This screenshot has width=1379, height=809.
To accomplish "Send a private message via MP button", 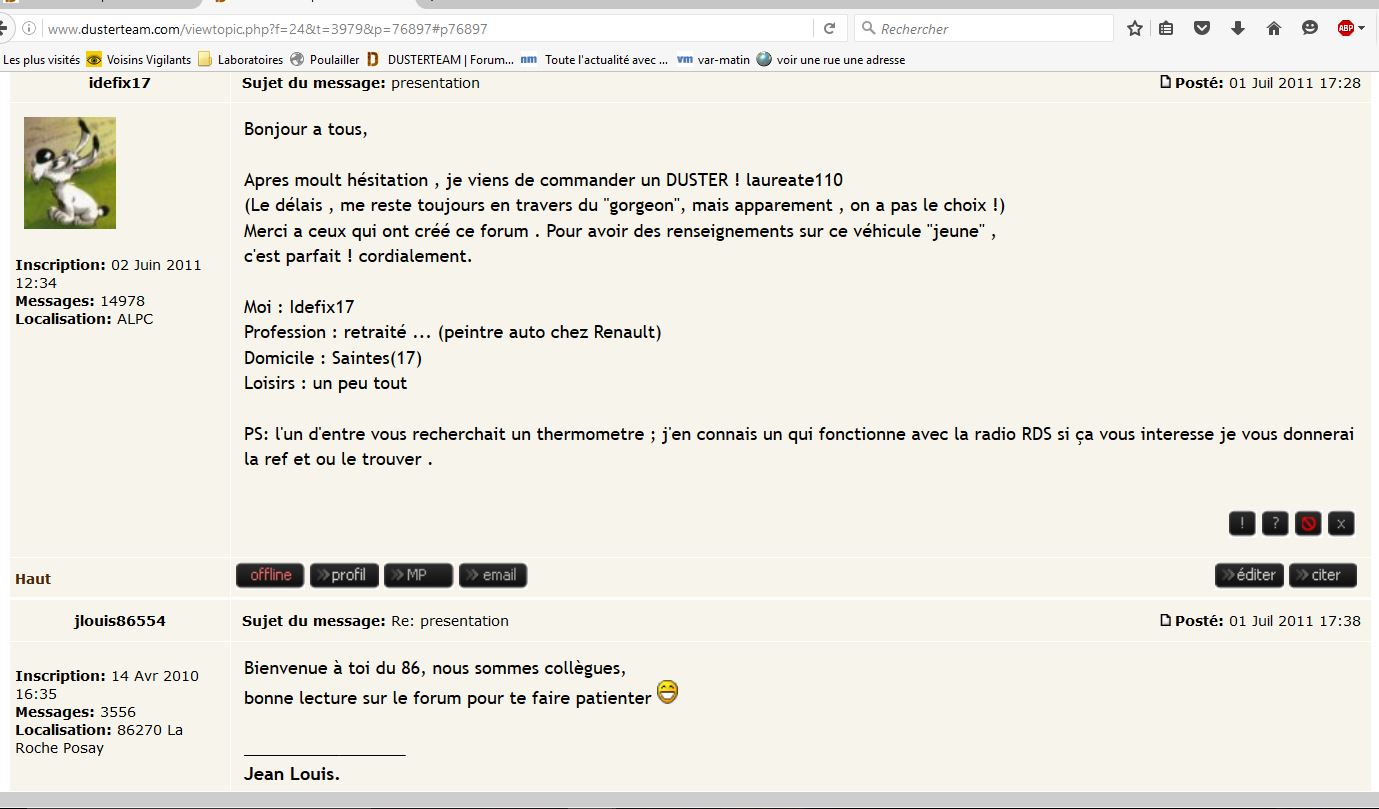I will click(x=418, y=575).
